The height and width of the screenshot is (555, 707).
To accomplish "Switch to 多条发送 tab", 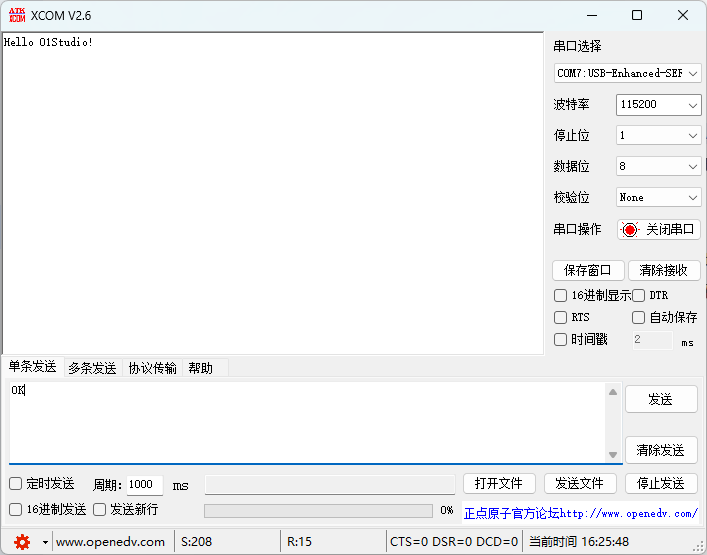I will click(92, 368).
